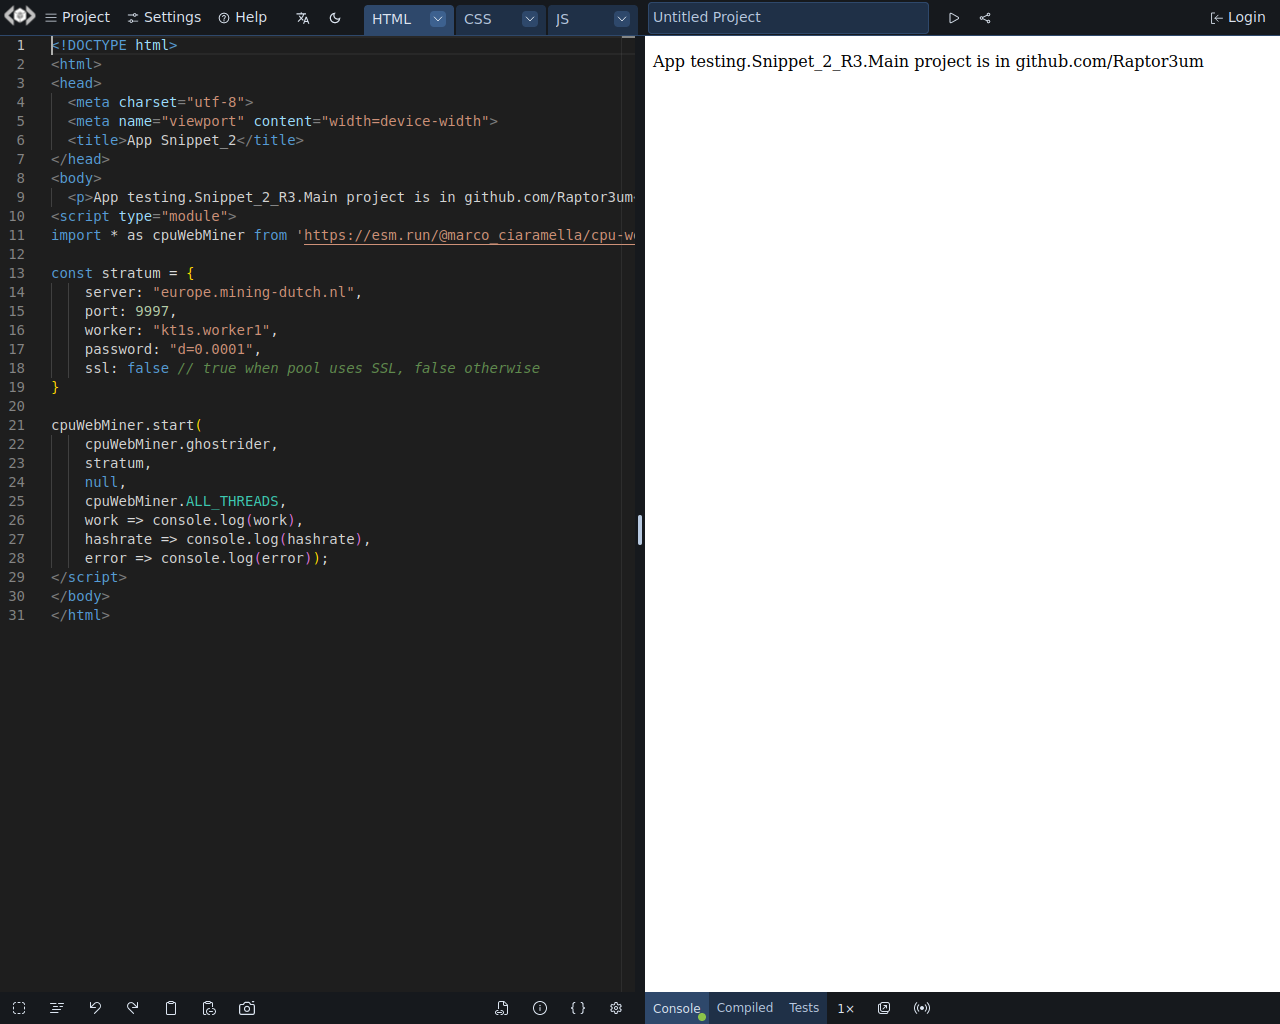Screen dimensions: 1280x1024
Task: Open the share project icon
Action: pyautogui.click(x=985, y=18)
